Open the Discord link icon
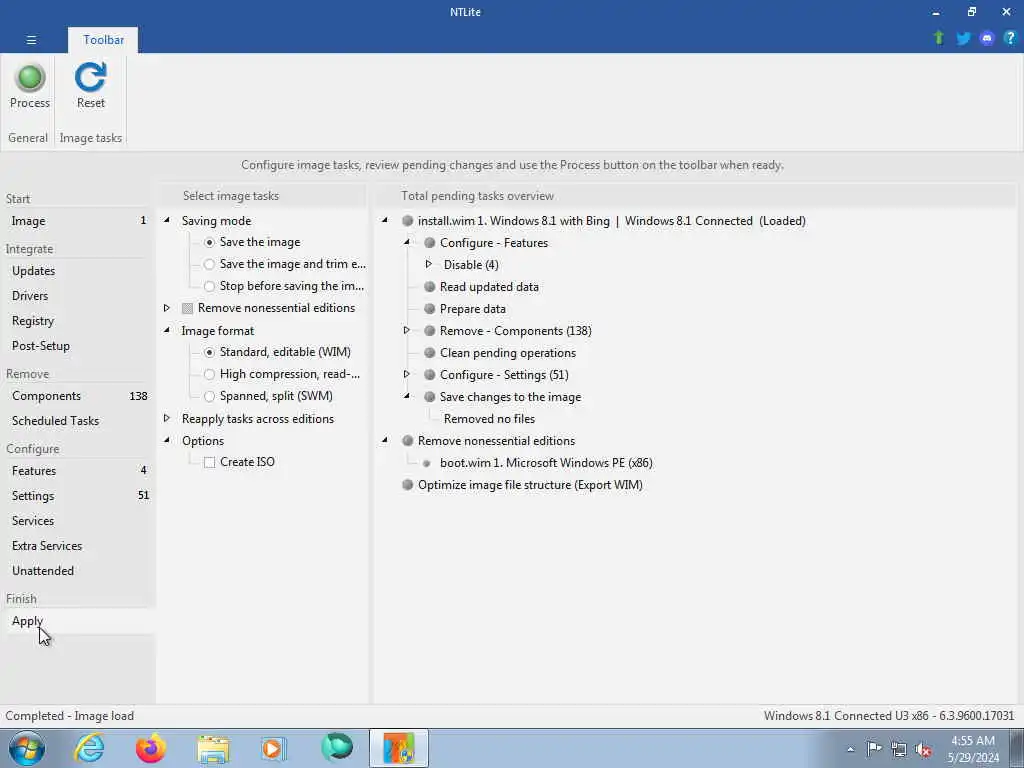The width and height of the screenshot is (1024, 768). point(986,38)
